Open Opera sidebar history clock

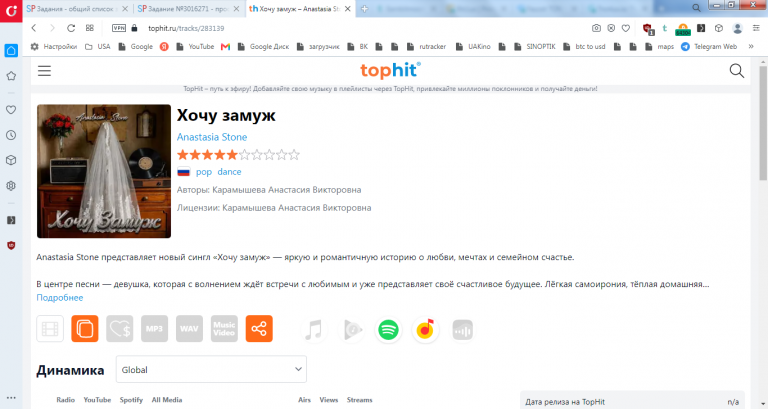tap(11, 135)
